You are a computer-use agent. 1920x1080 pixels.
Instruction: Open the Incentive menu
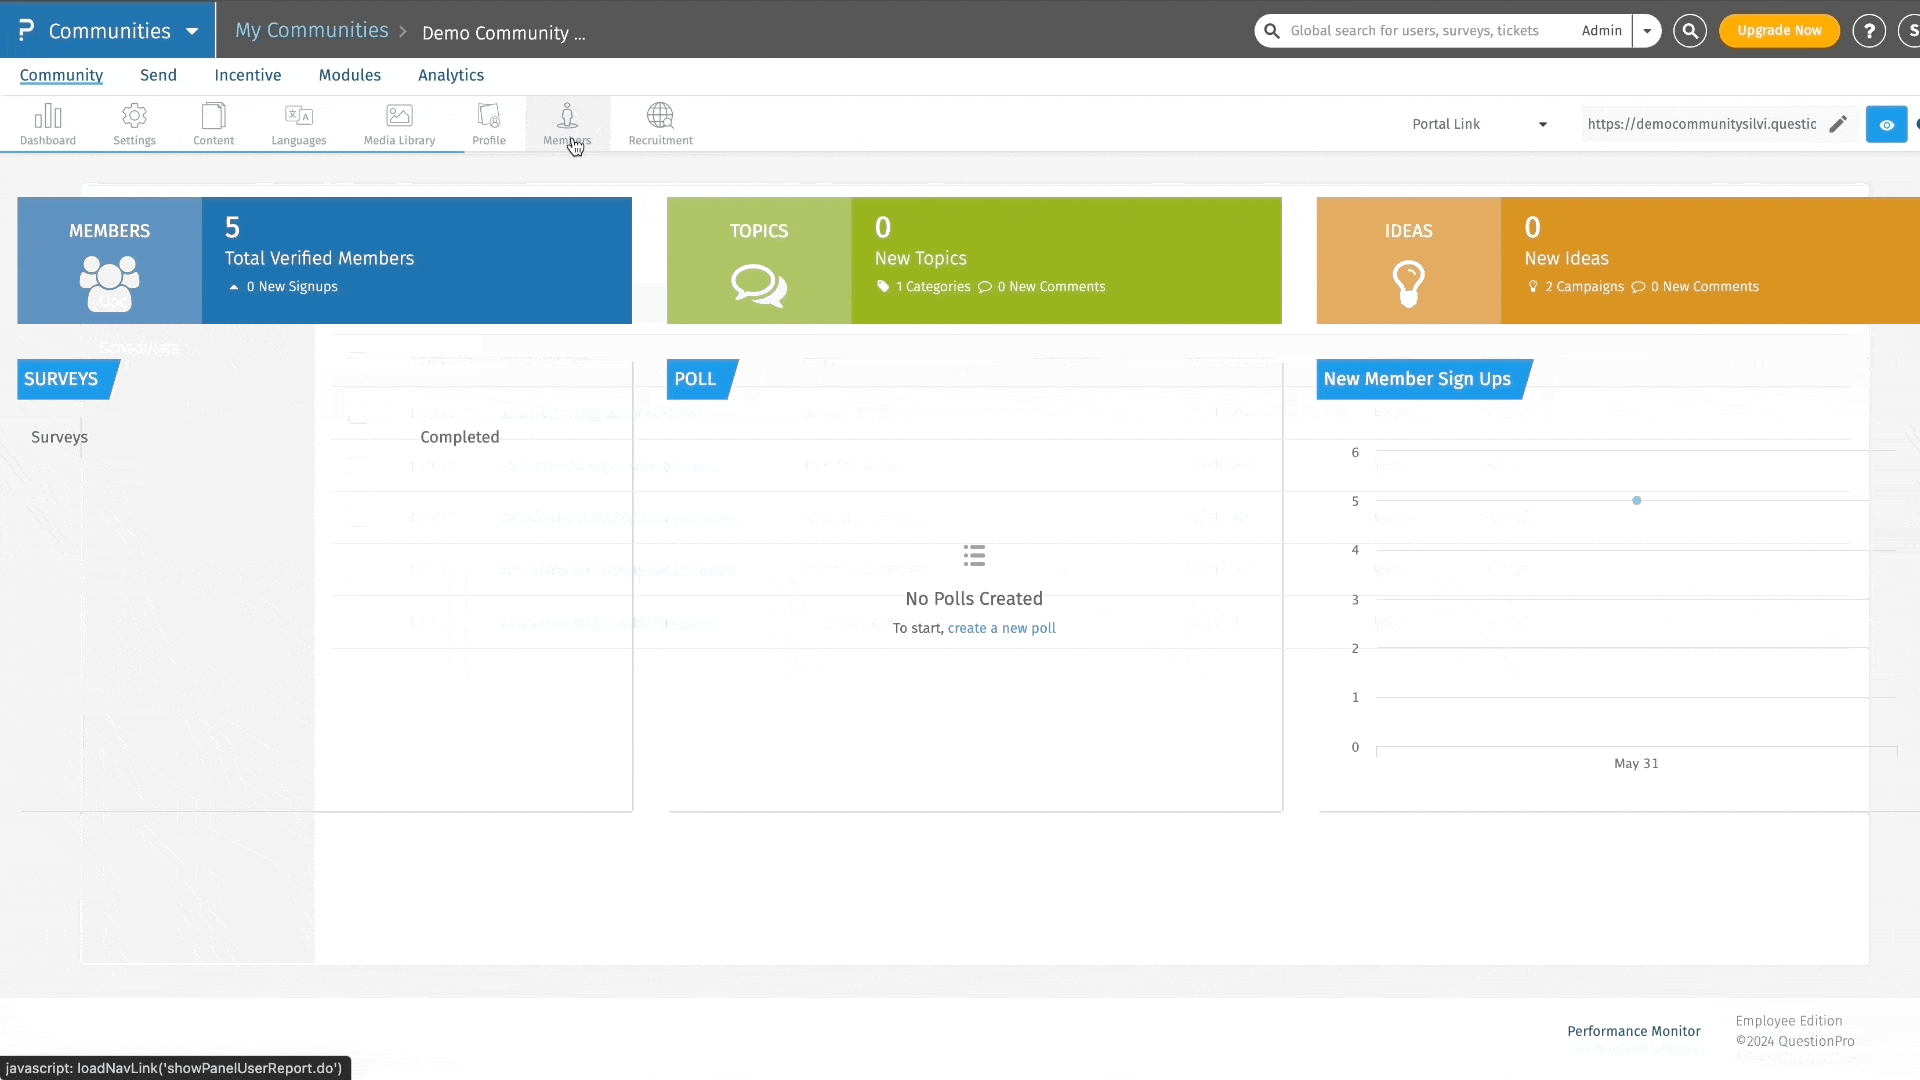click(247, 75)
